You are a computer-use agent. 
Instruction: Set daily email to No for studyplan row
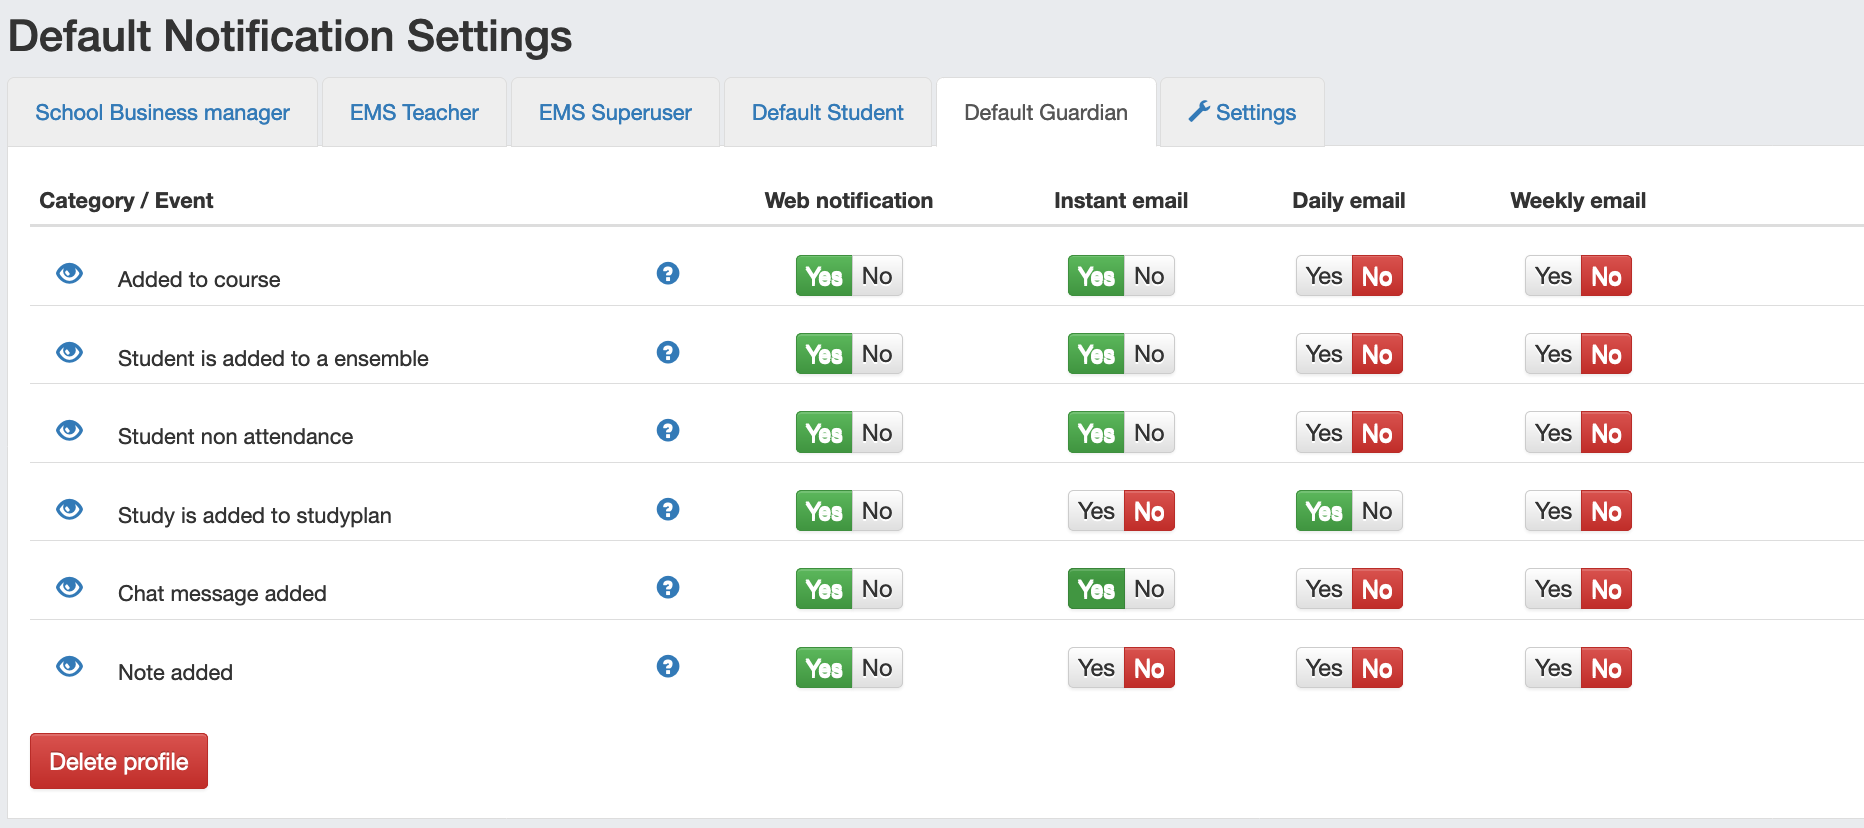click(x=1377, y=511)
